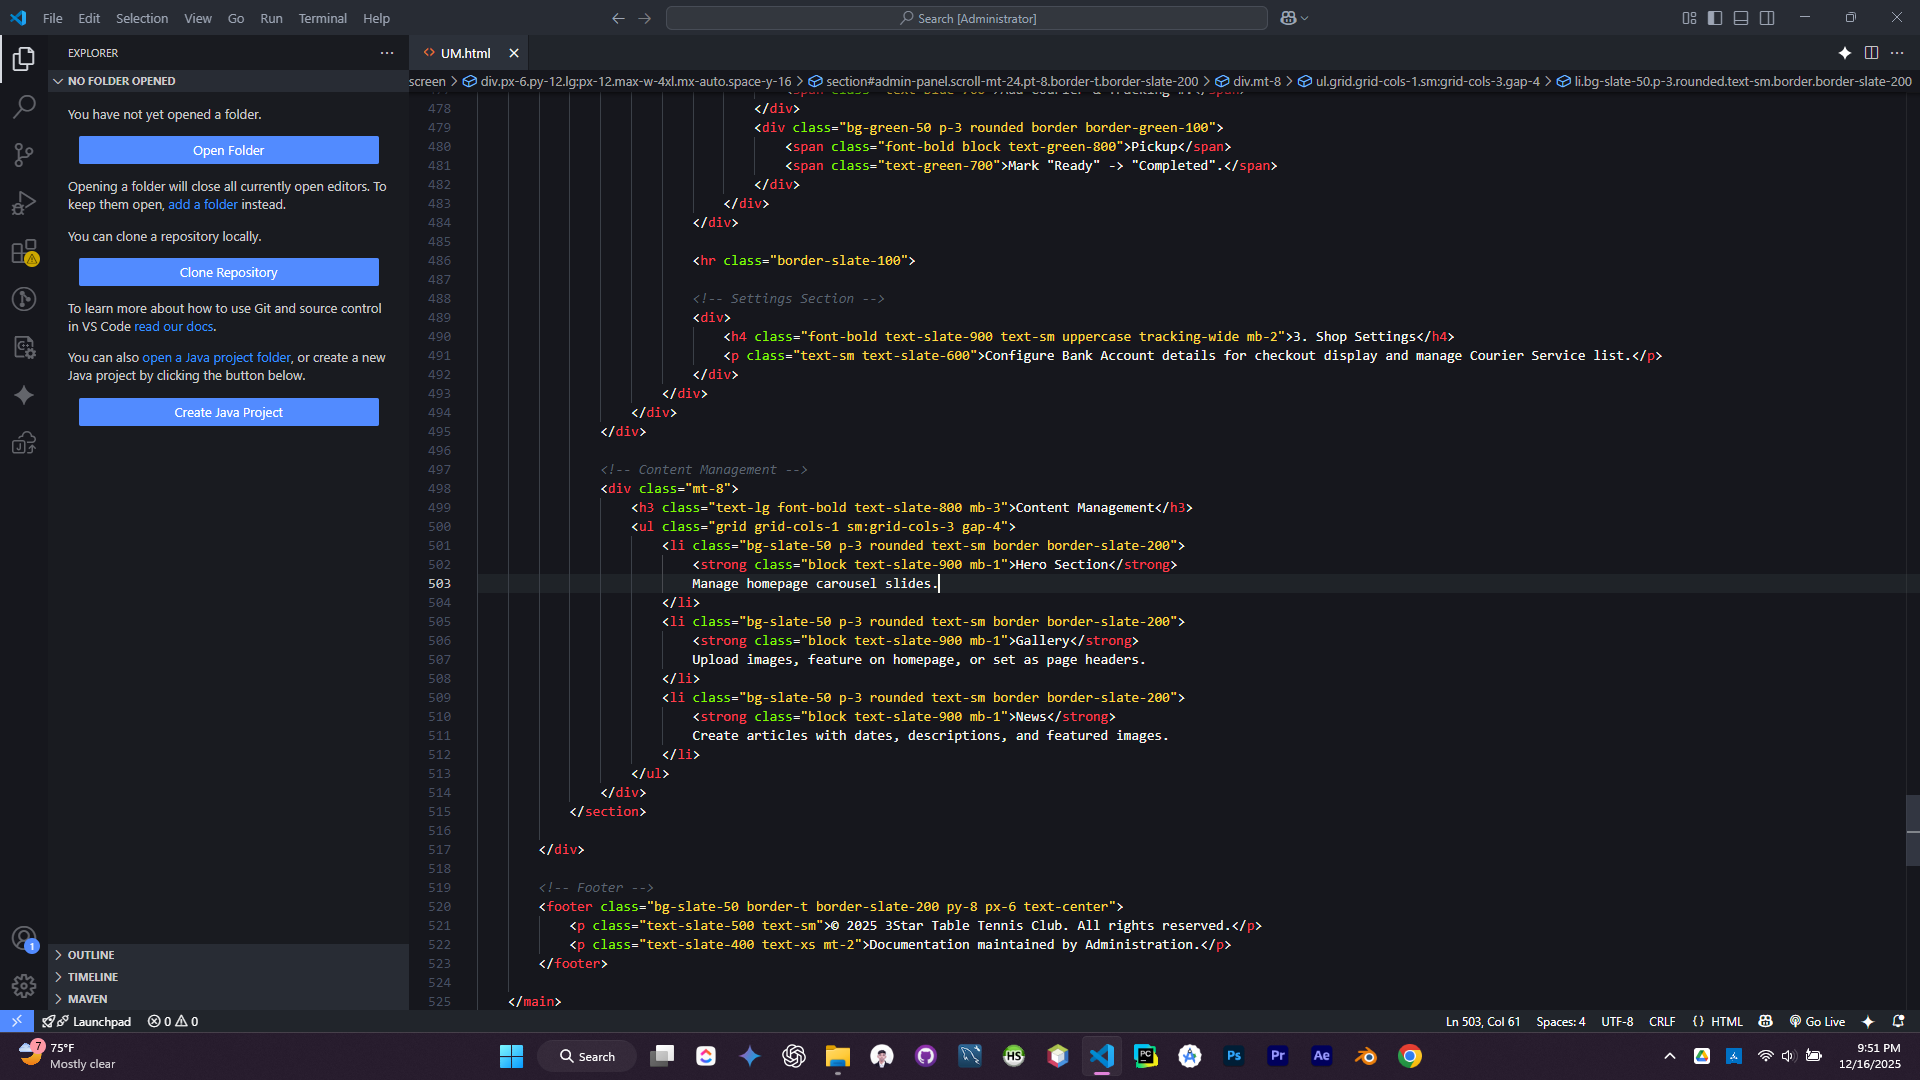
Task: Open the Extensions view
Action: (x=24, y=251)
